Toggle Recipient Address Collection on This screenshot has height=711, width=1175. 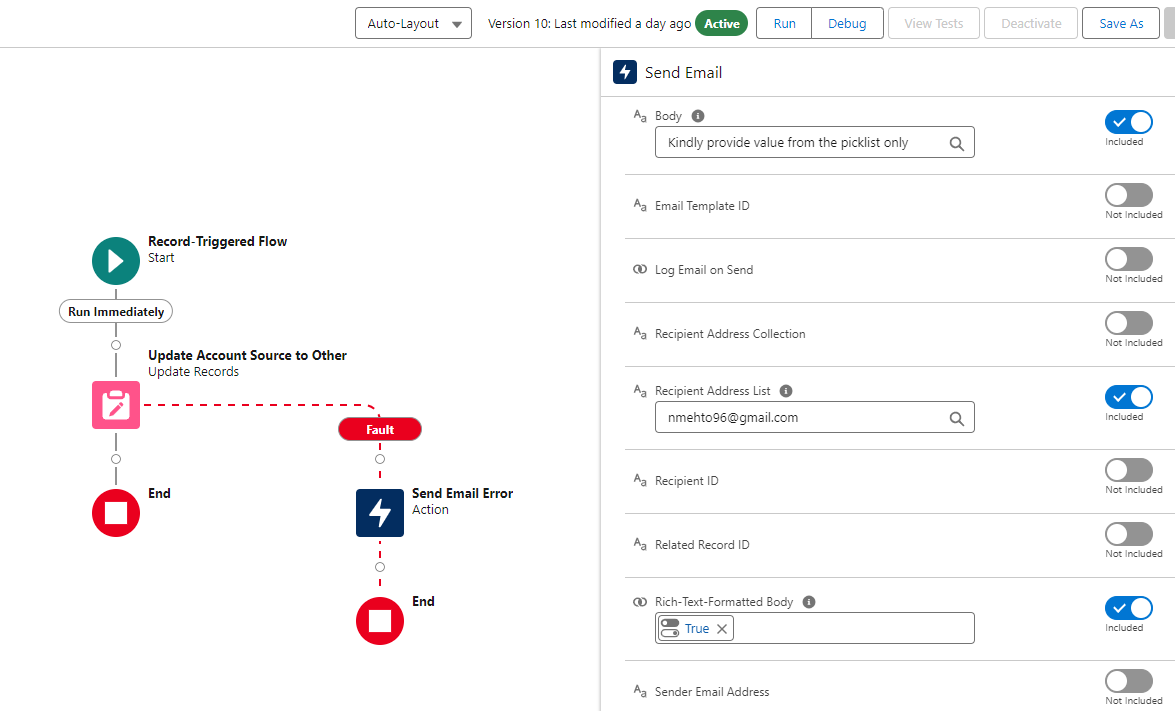(x=1128, y=323)
